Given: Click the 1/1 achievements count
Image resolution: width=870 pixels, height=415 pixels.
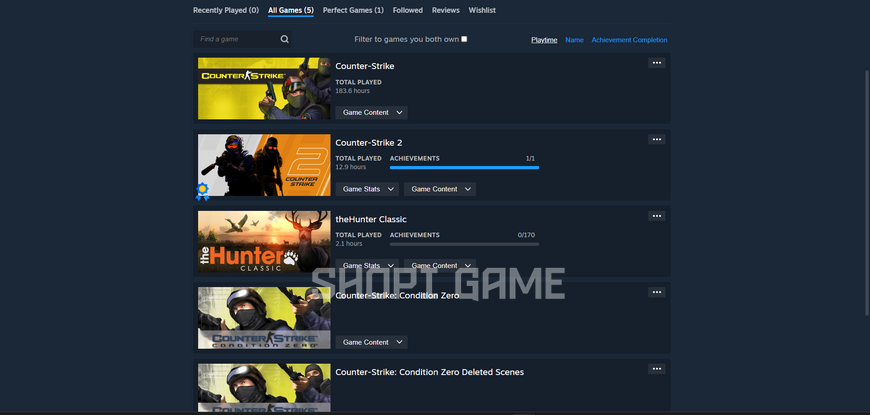Looking at the screenshot, I should (x=530, y=159).
